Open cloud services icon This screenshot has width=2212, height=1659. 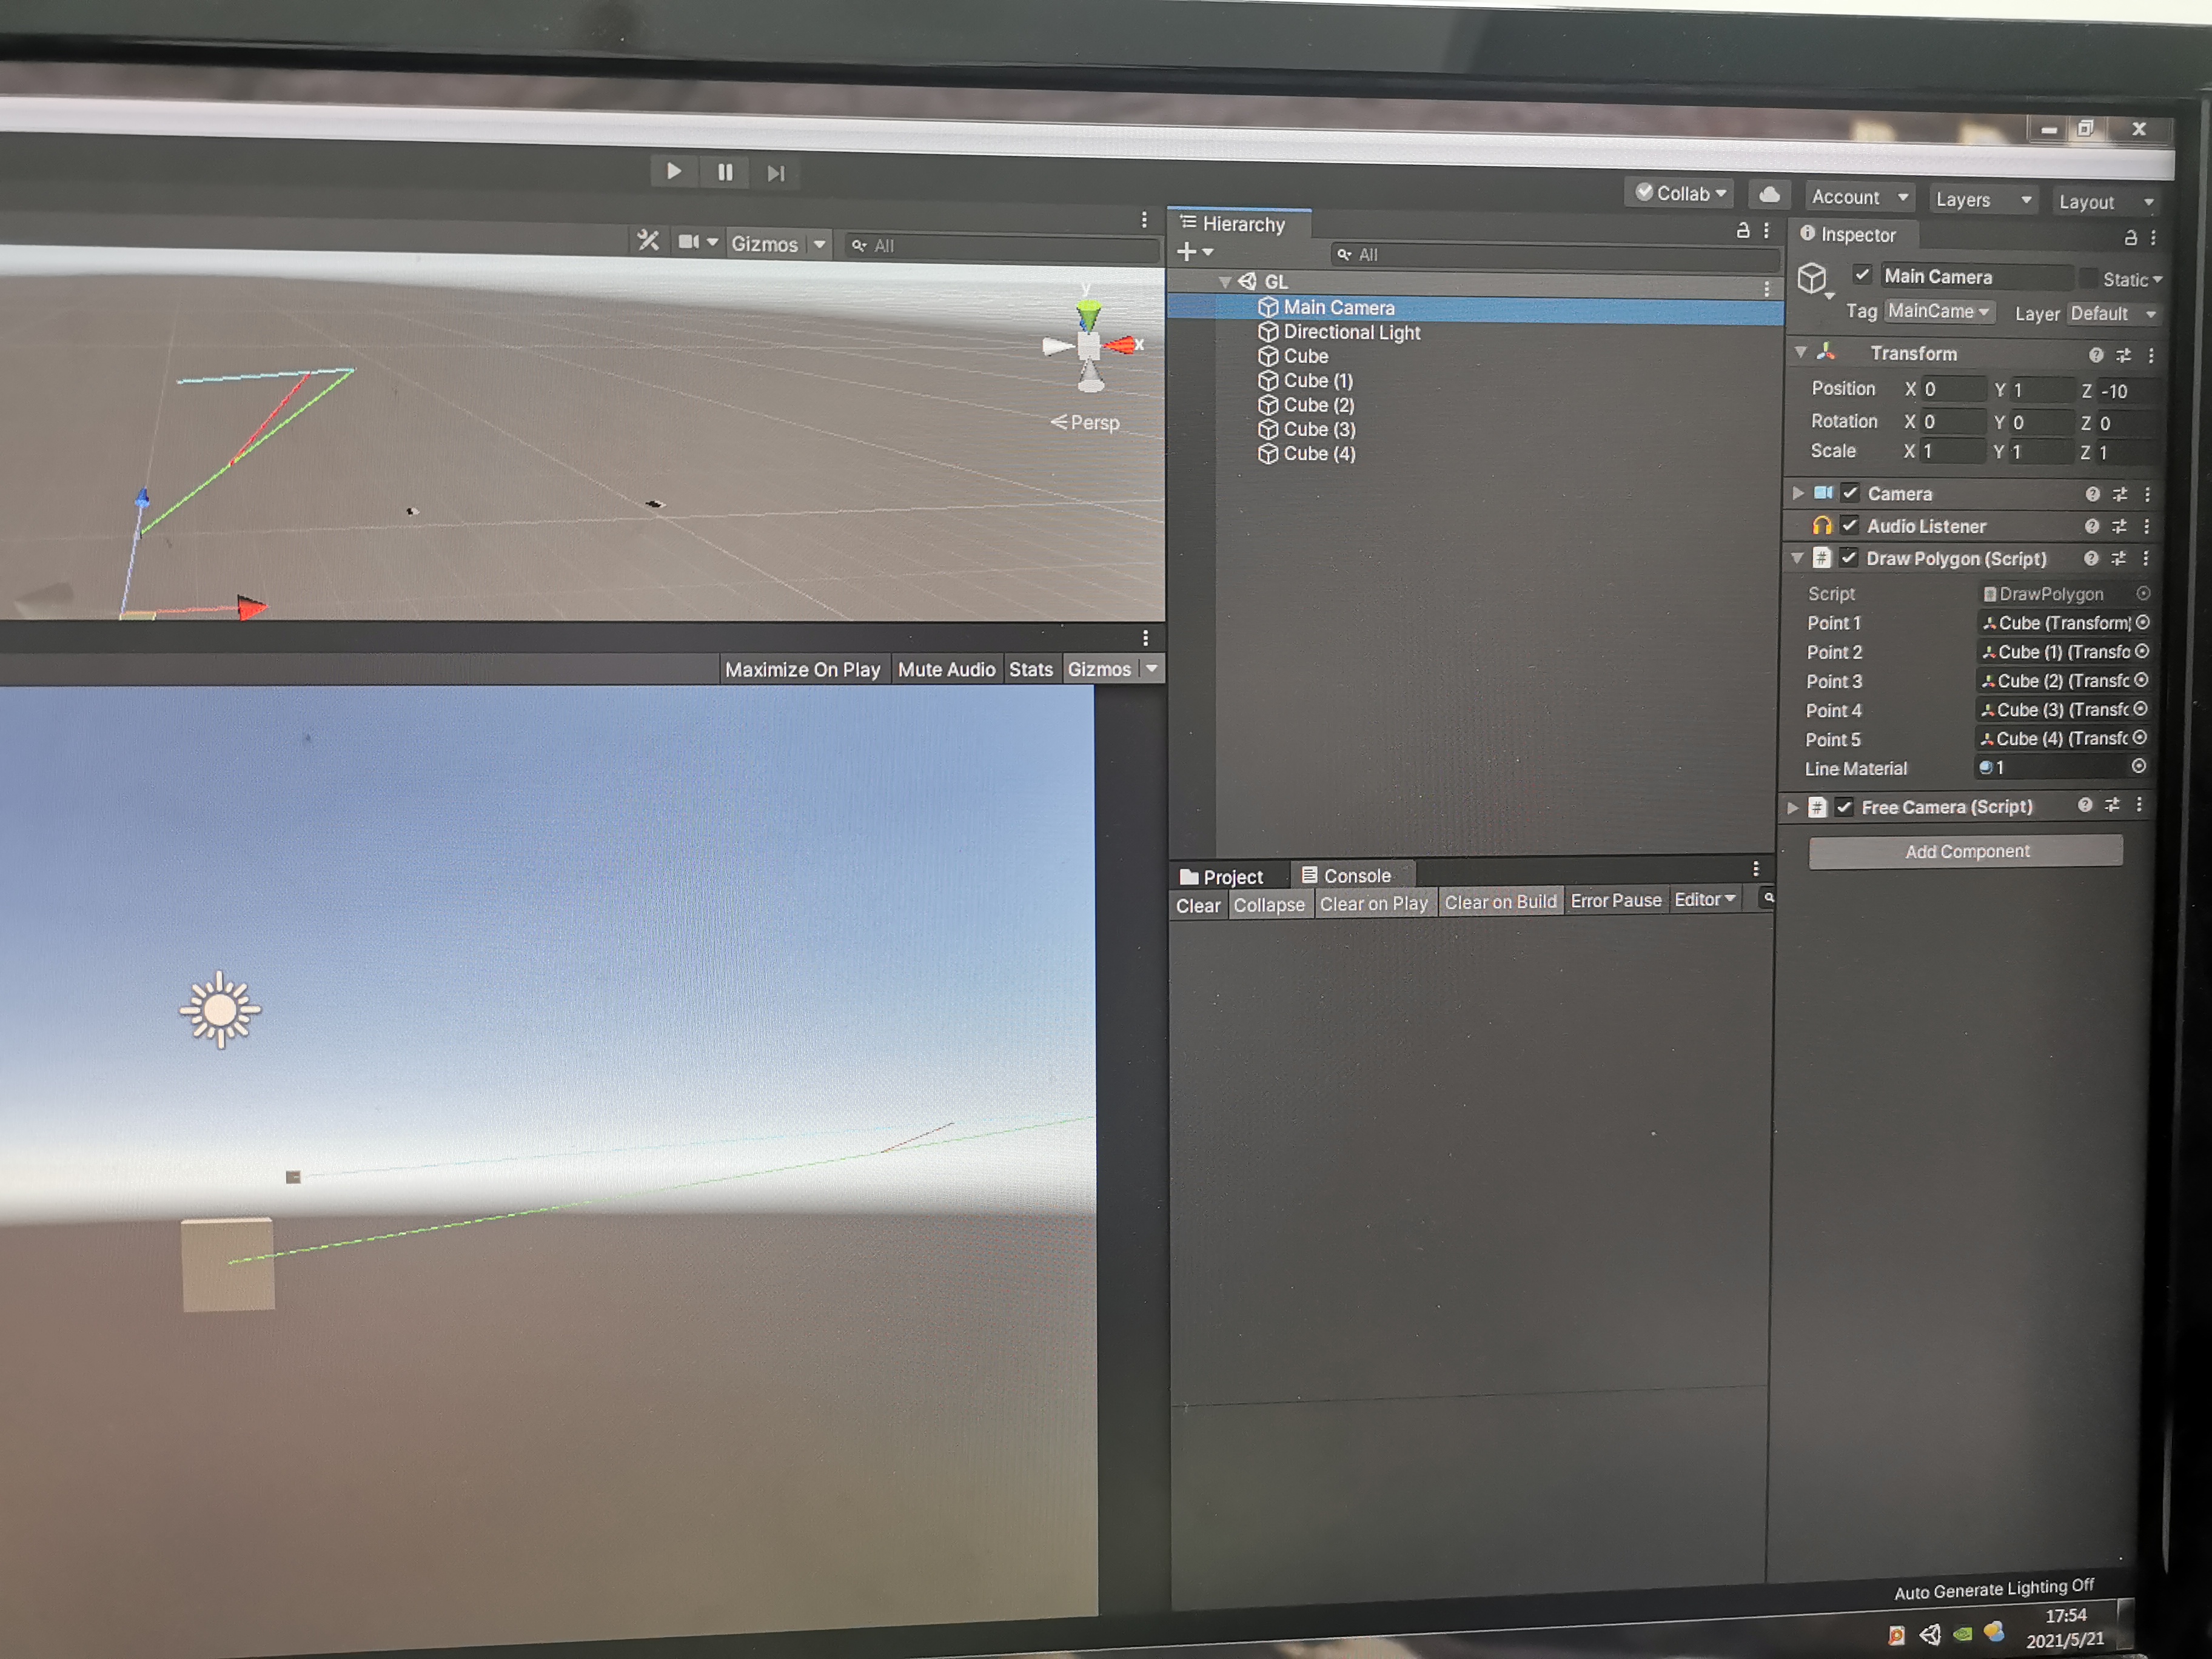[x=1768, y=195]
